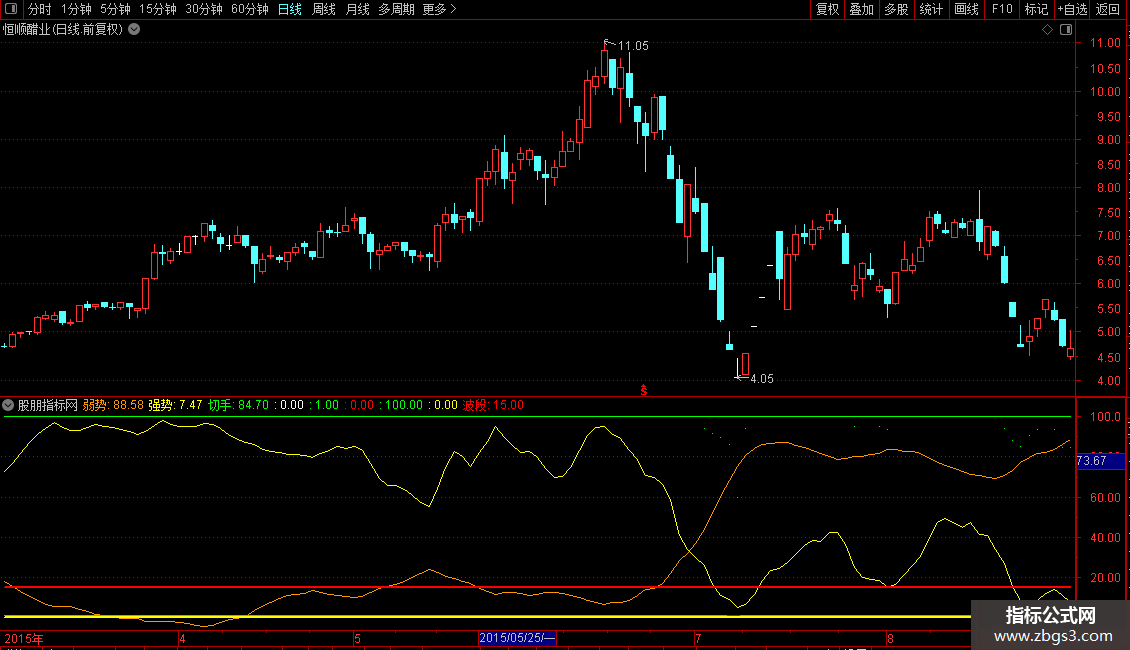Select the 5分钟 period
Image resolution: width=1130 pixels, height=650 pixels.
(x=115, y=9)
